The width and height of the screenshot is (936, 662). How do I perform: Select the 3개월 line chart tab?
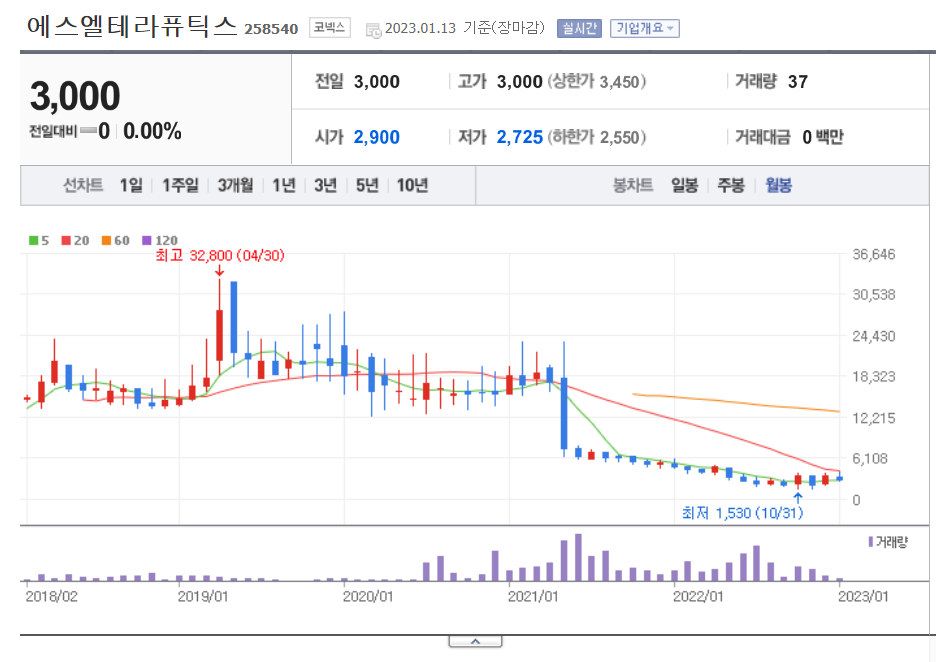point(235,185)
